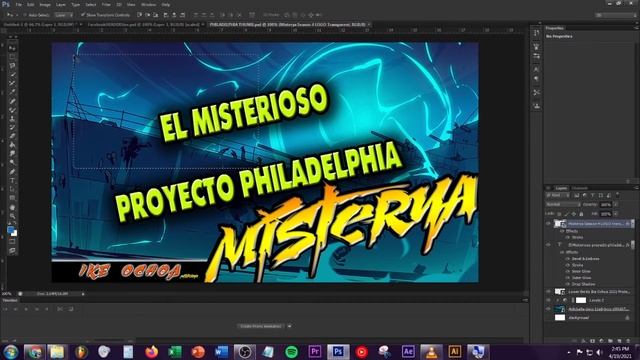Open the Opacity value dropdown arrow
Image resolution: width=640 pixels, height=360 pixels.
click(616, 204)
